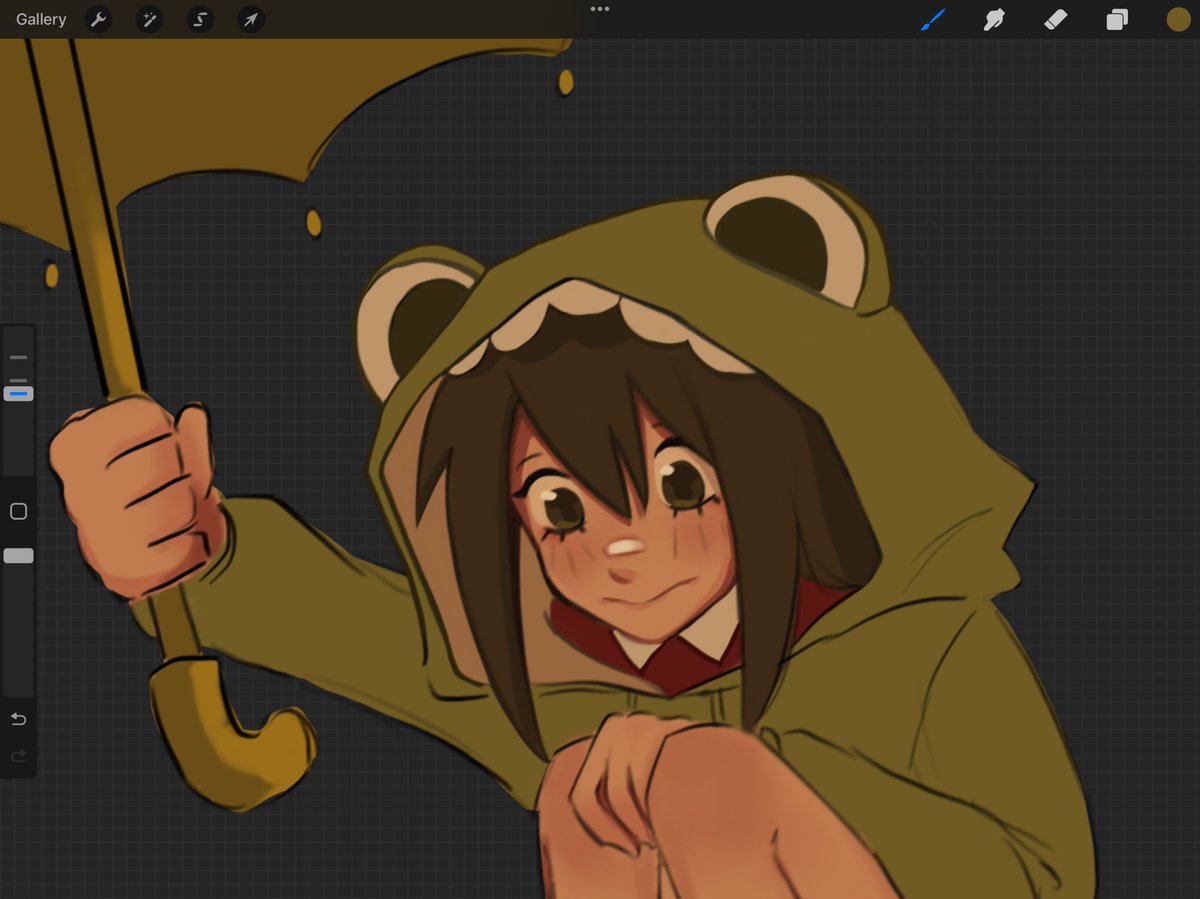
Task: Tap the brush opacity slider handle
Action: click(19, 556)
